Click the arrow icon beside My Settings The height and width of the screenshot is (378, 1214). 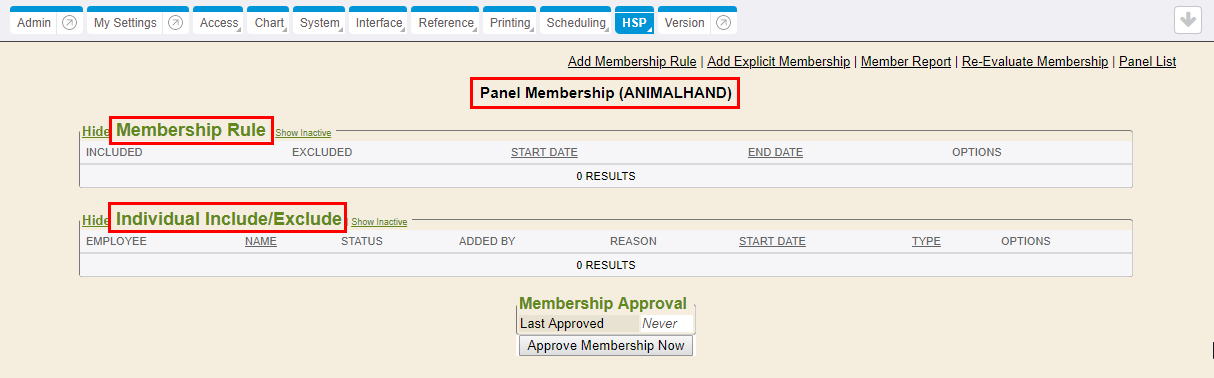pyautogui.click(x=176, y=23)
